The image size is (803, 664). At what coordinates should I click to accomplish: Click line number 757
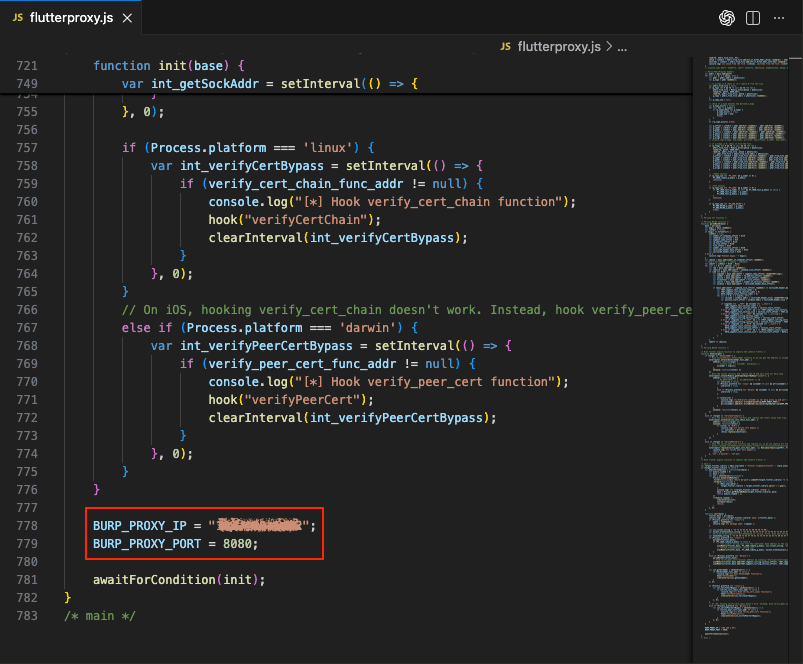(27, 148)
